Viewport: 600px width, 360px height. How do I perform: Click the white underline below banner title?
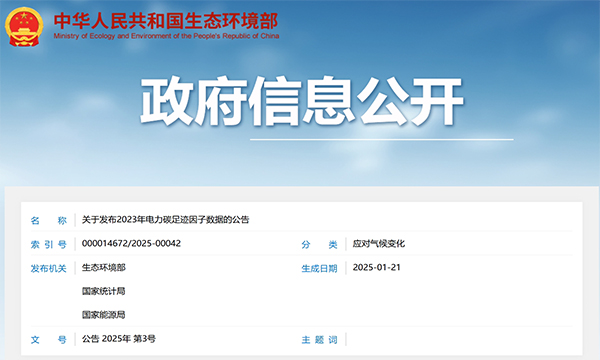(382, 140)
